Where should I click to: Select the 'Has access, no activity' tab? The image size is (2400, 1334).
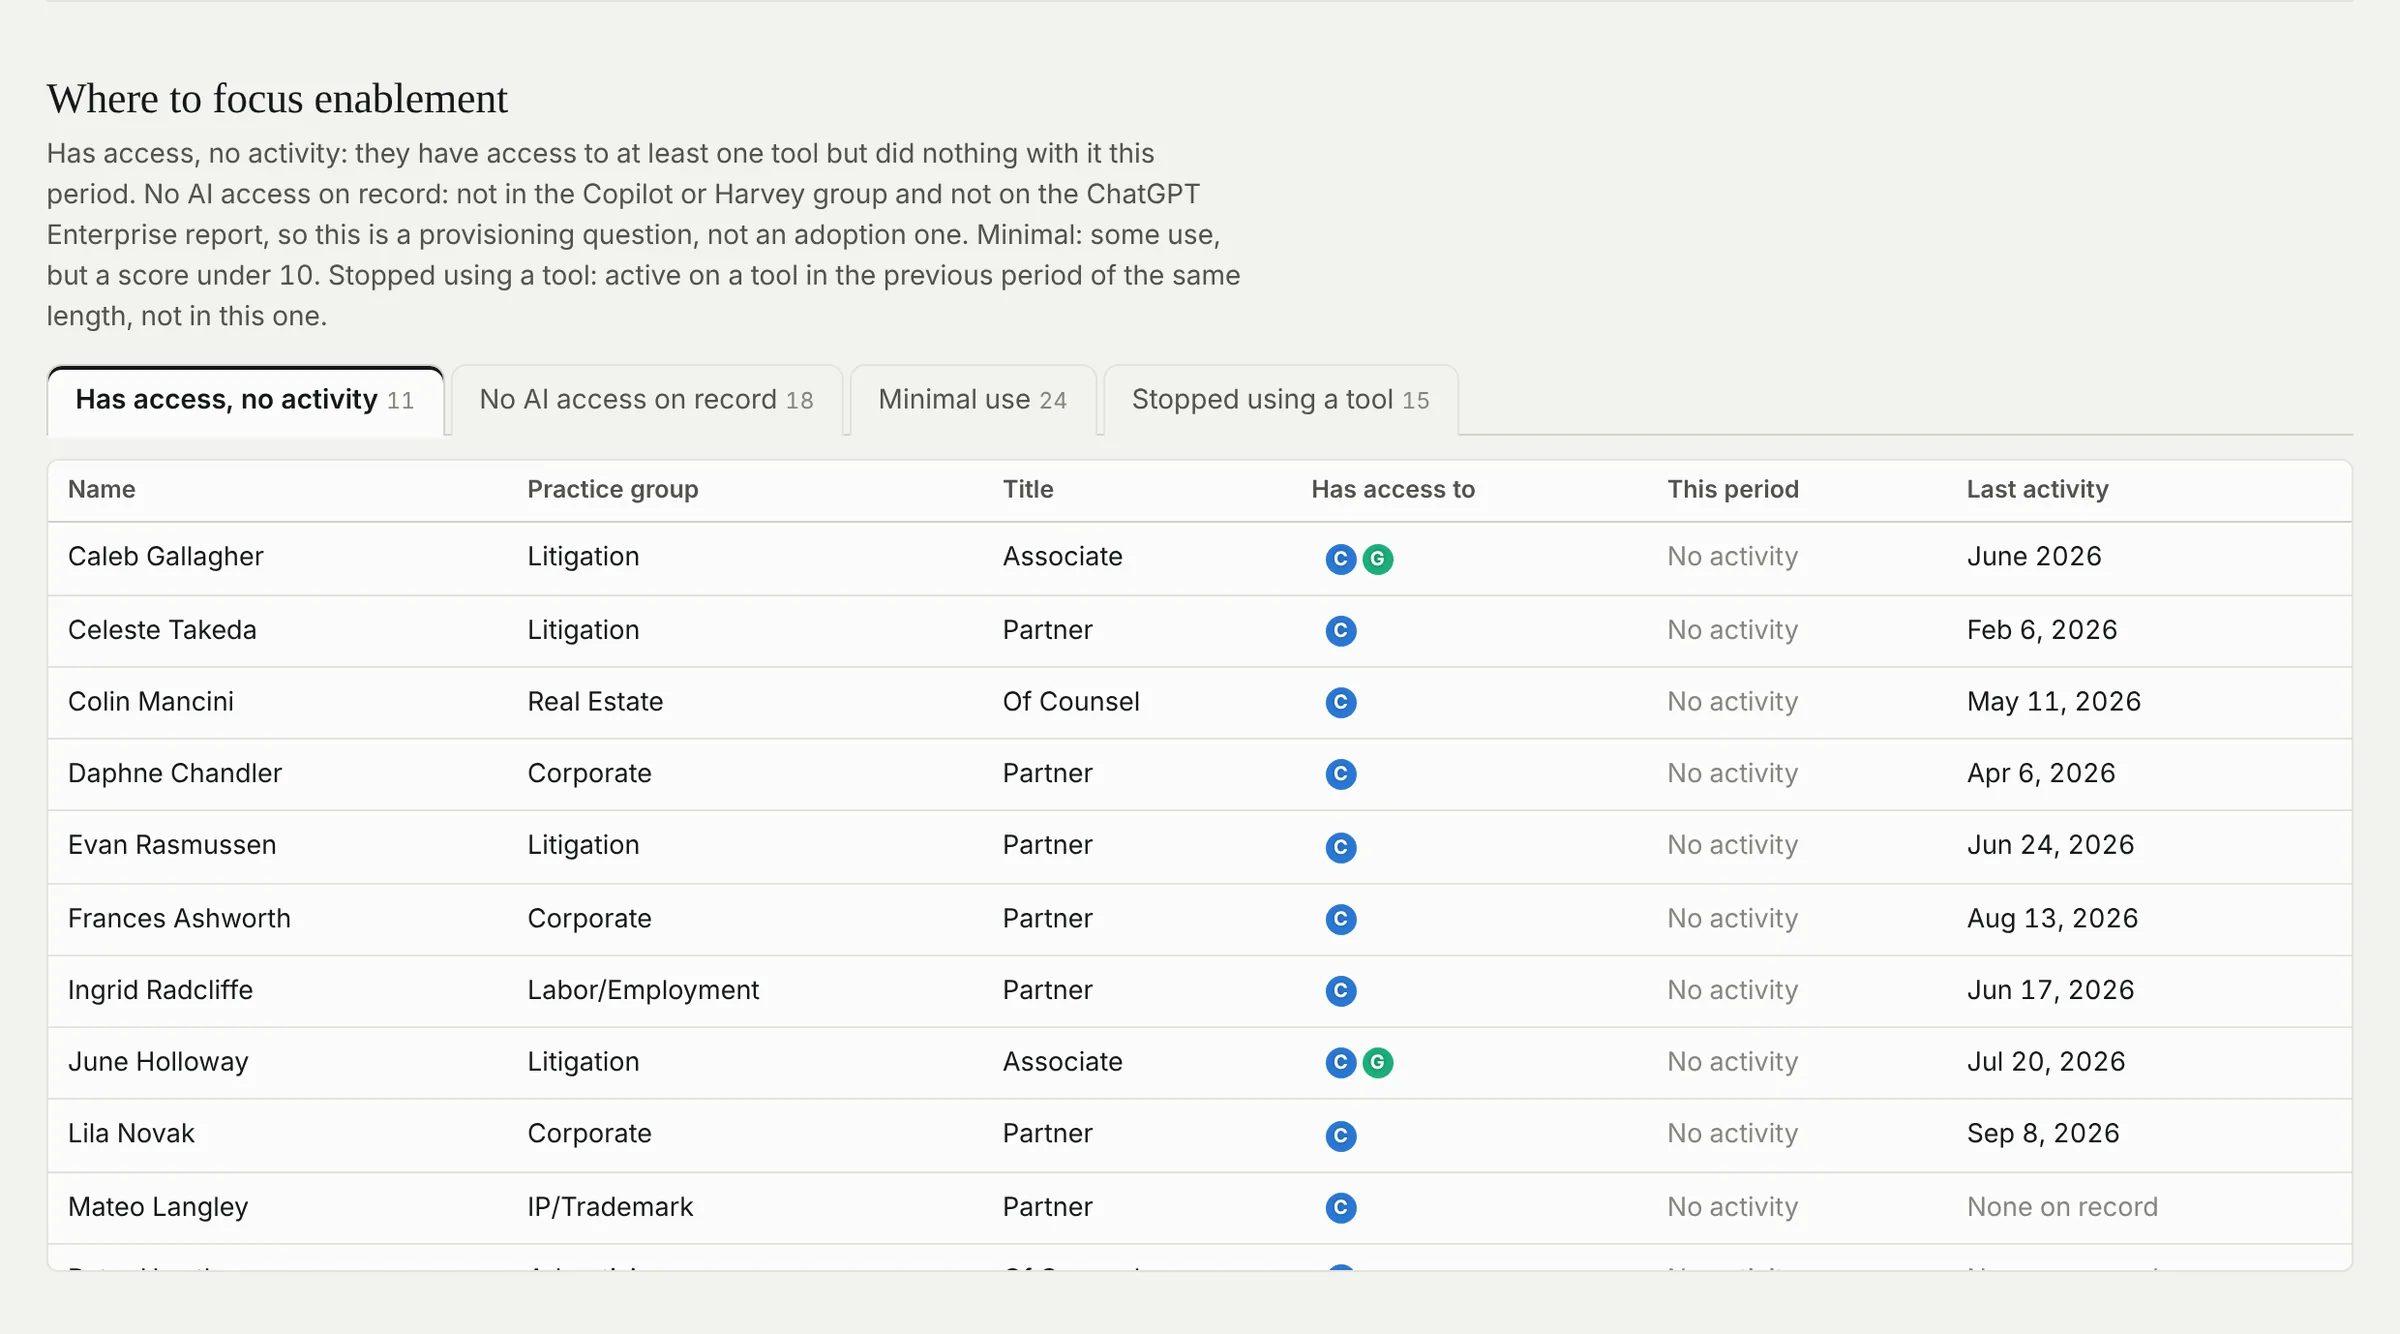245,400
